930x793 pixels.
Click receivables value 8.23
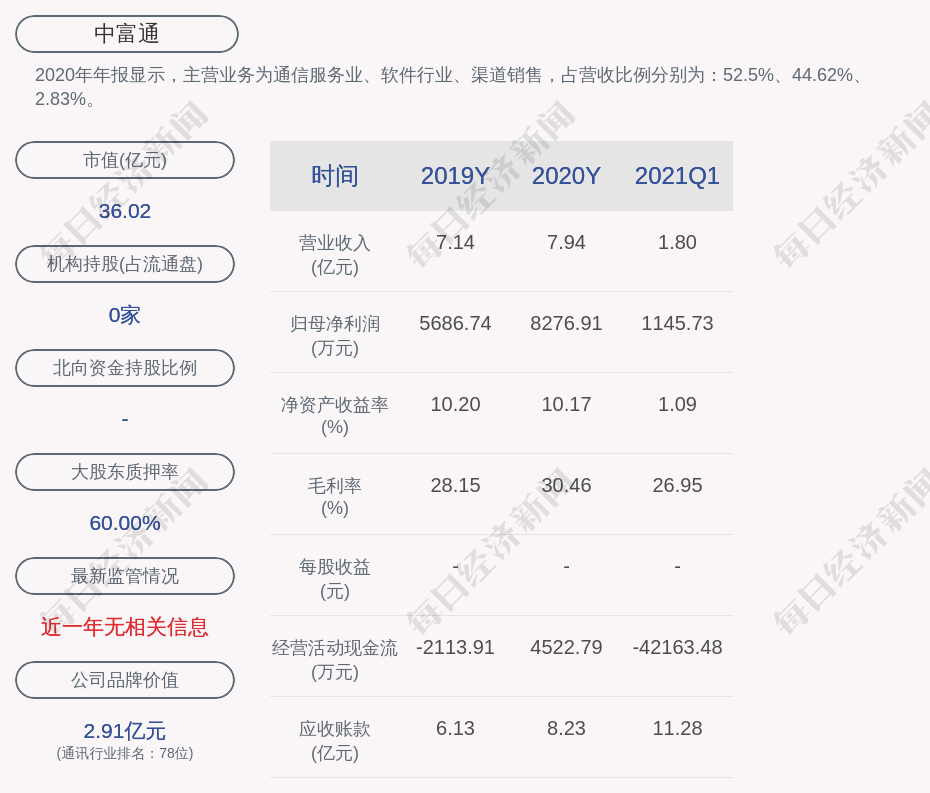(566, 728)
